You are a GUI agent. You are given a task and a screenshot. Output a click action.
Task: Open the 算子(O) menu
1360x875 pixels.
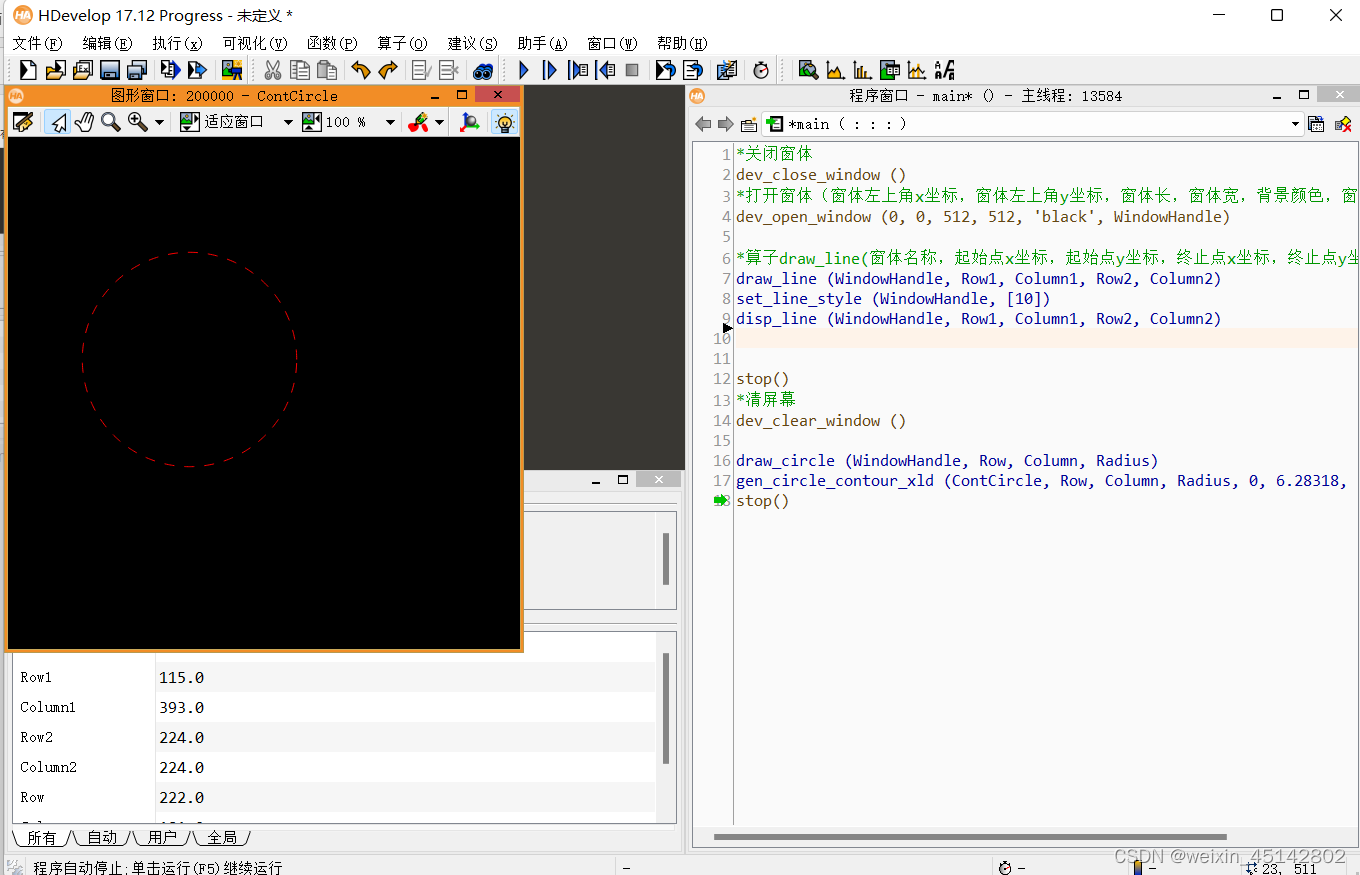tap(402, 43)
